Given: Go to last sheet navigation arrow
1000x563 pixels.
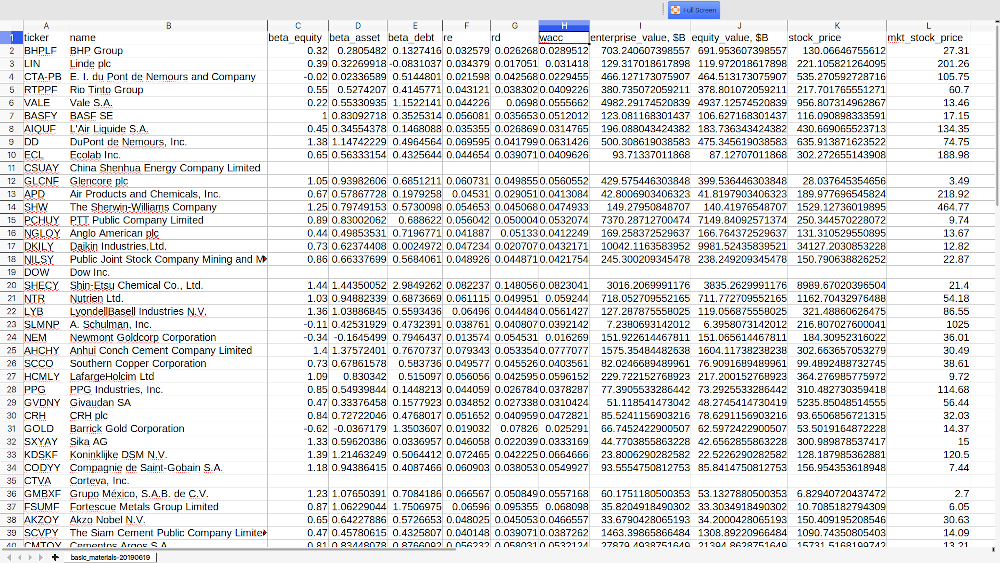Looking at the screenshot, I should click(x=41, y=557).
